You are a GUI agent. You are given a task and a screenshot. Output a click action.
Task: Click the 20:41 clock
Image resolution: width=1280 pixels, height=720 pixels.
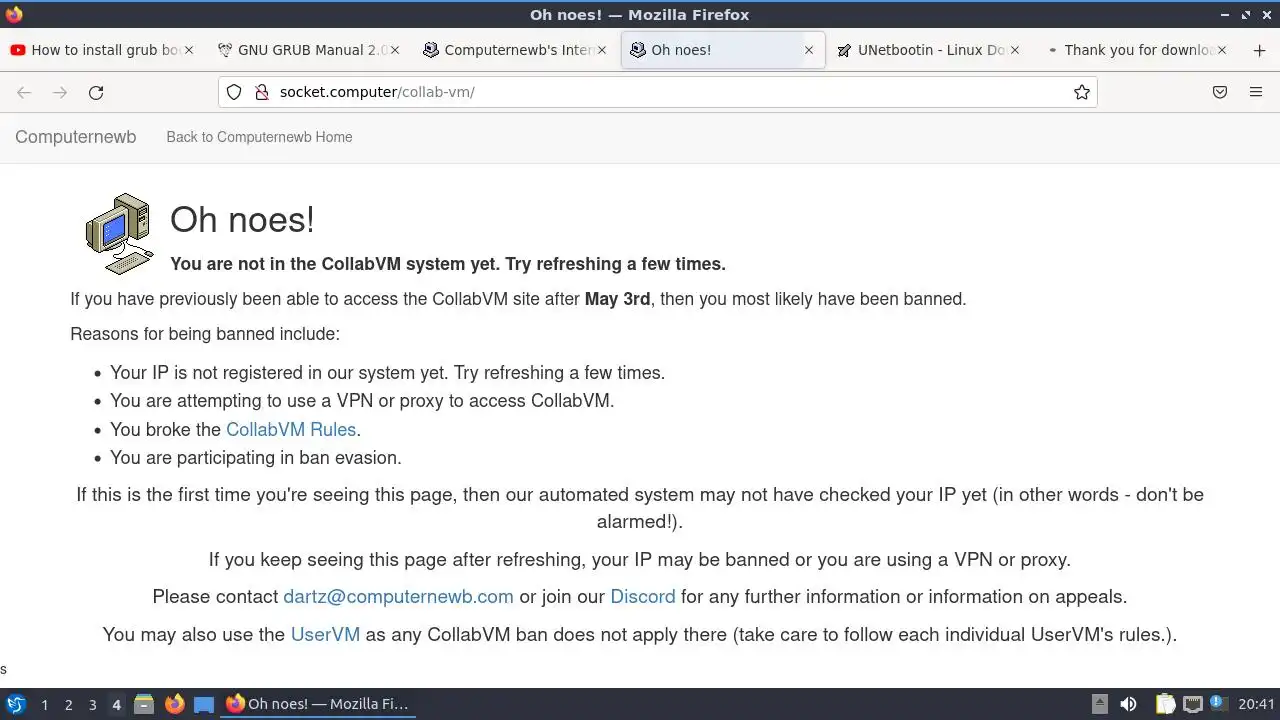click(1256, 704)
